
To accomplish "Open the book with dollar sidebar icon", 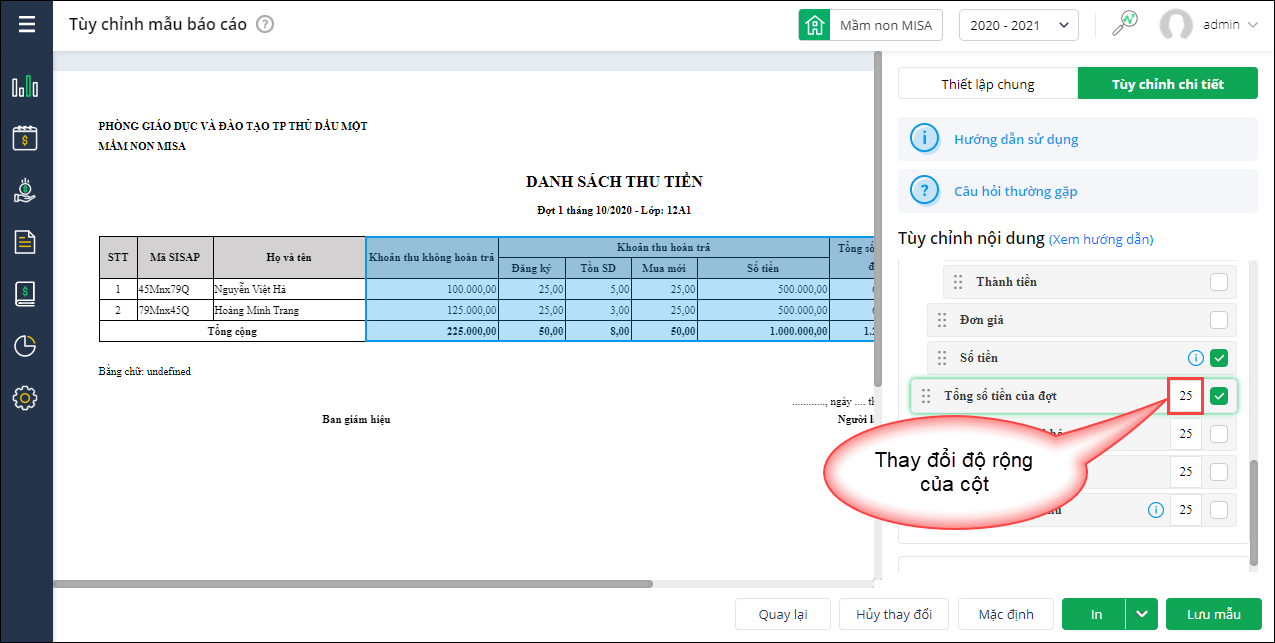I will [x=25, y=293].
